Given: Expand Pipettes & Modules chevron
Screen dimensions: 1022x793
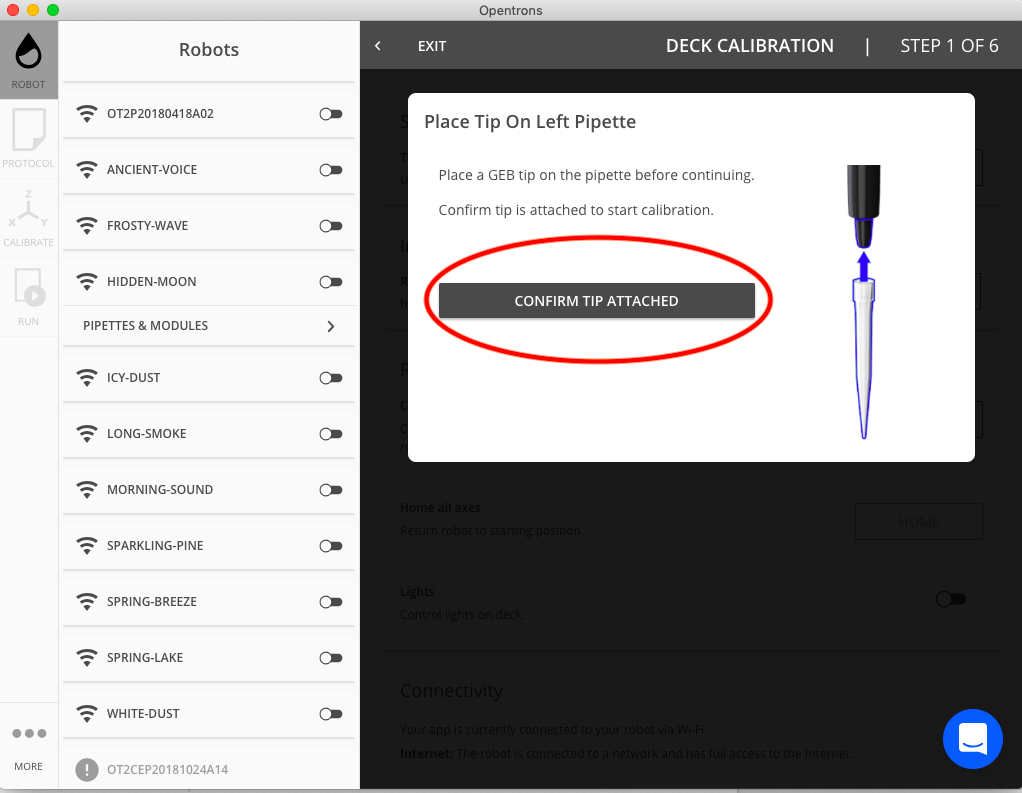Looking at the screenshot, I should 330,326.
